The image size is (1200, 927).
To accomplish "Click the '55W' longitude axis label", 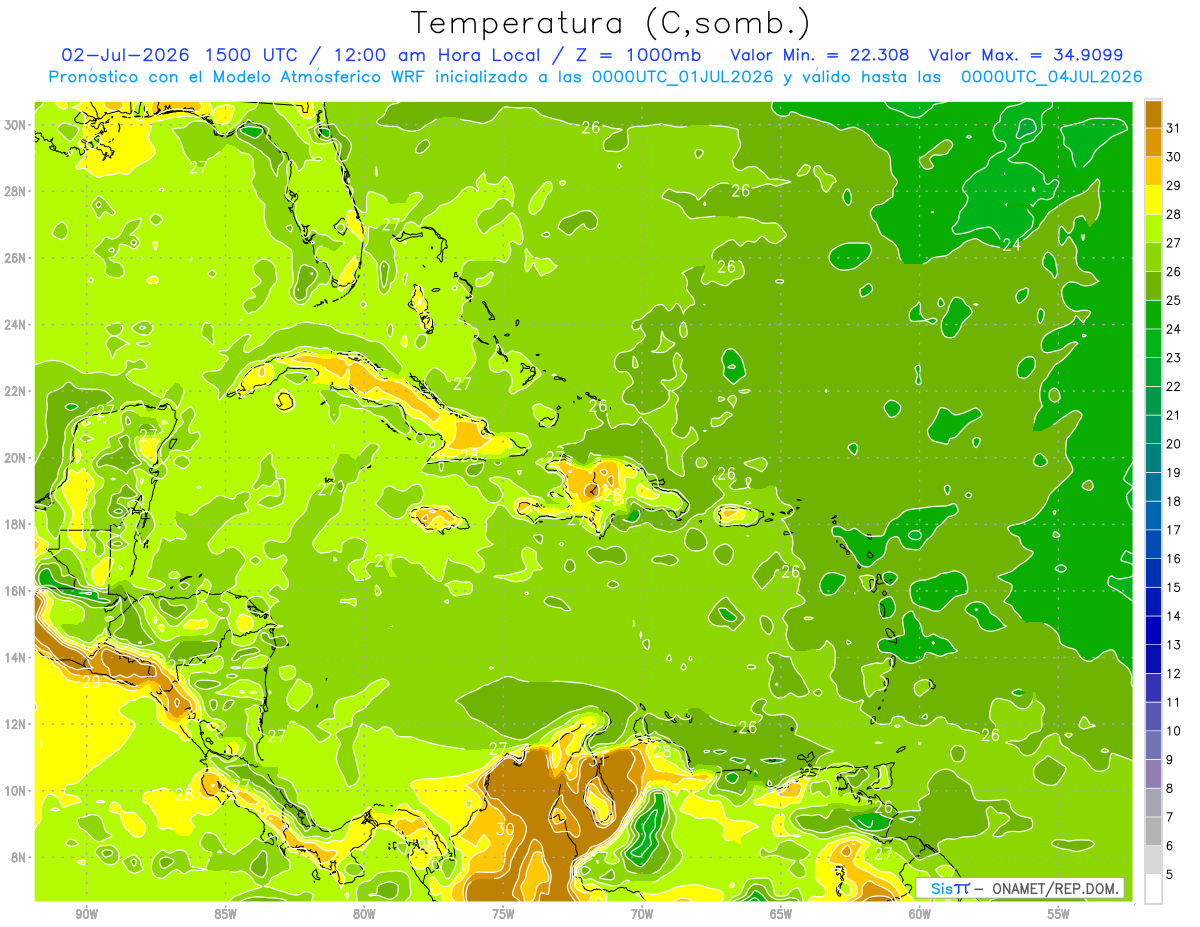I will pos(1059,914).
